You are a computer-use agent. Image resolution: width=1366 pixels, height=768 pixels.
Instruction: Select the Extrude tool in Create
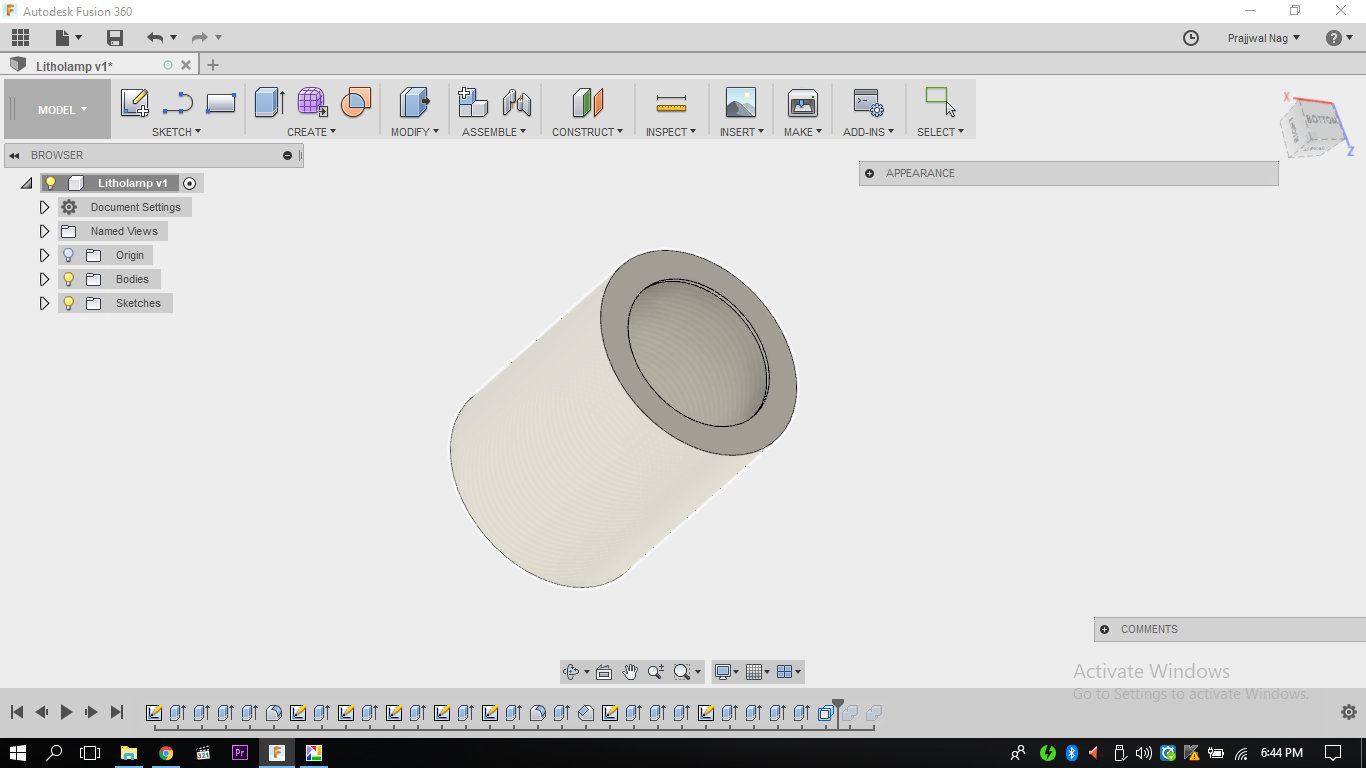(x=269, y=102)
